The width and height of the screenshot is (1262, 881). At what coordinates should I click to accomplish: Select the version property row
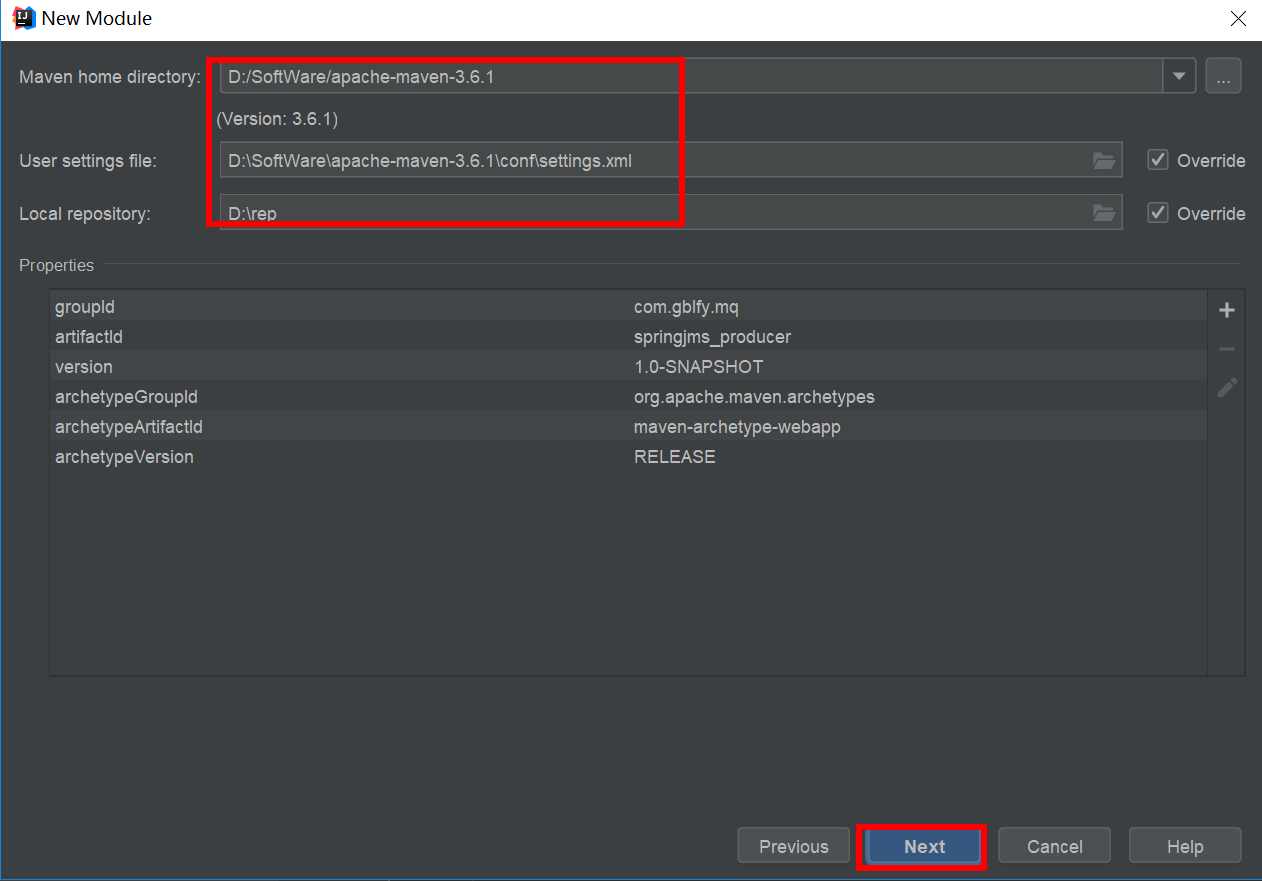point(628,367)
